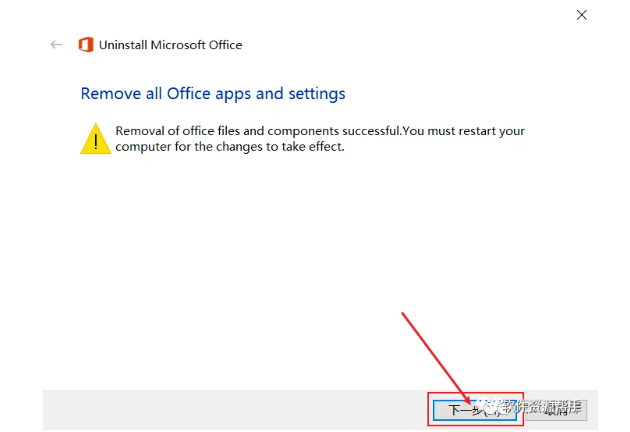Click the cancel button beside Next
Viewport: 630px width, 432px height.
click(557, 410)
